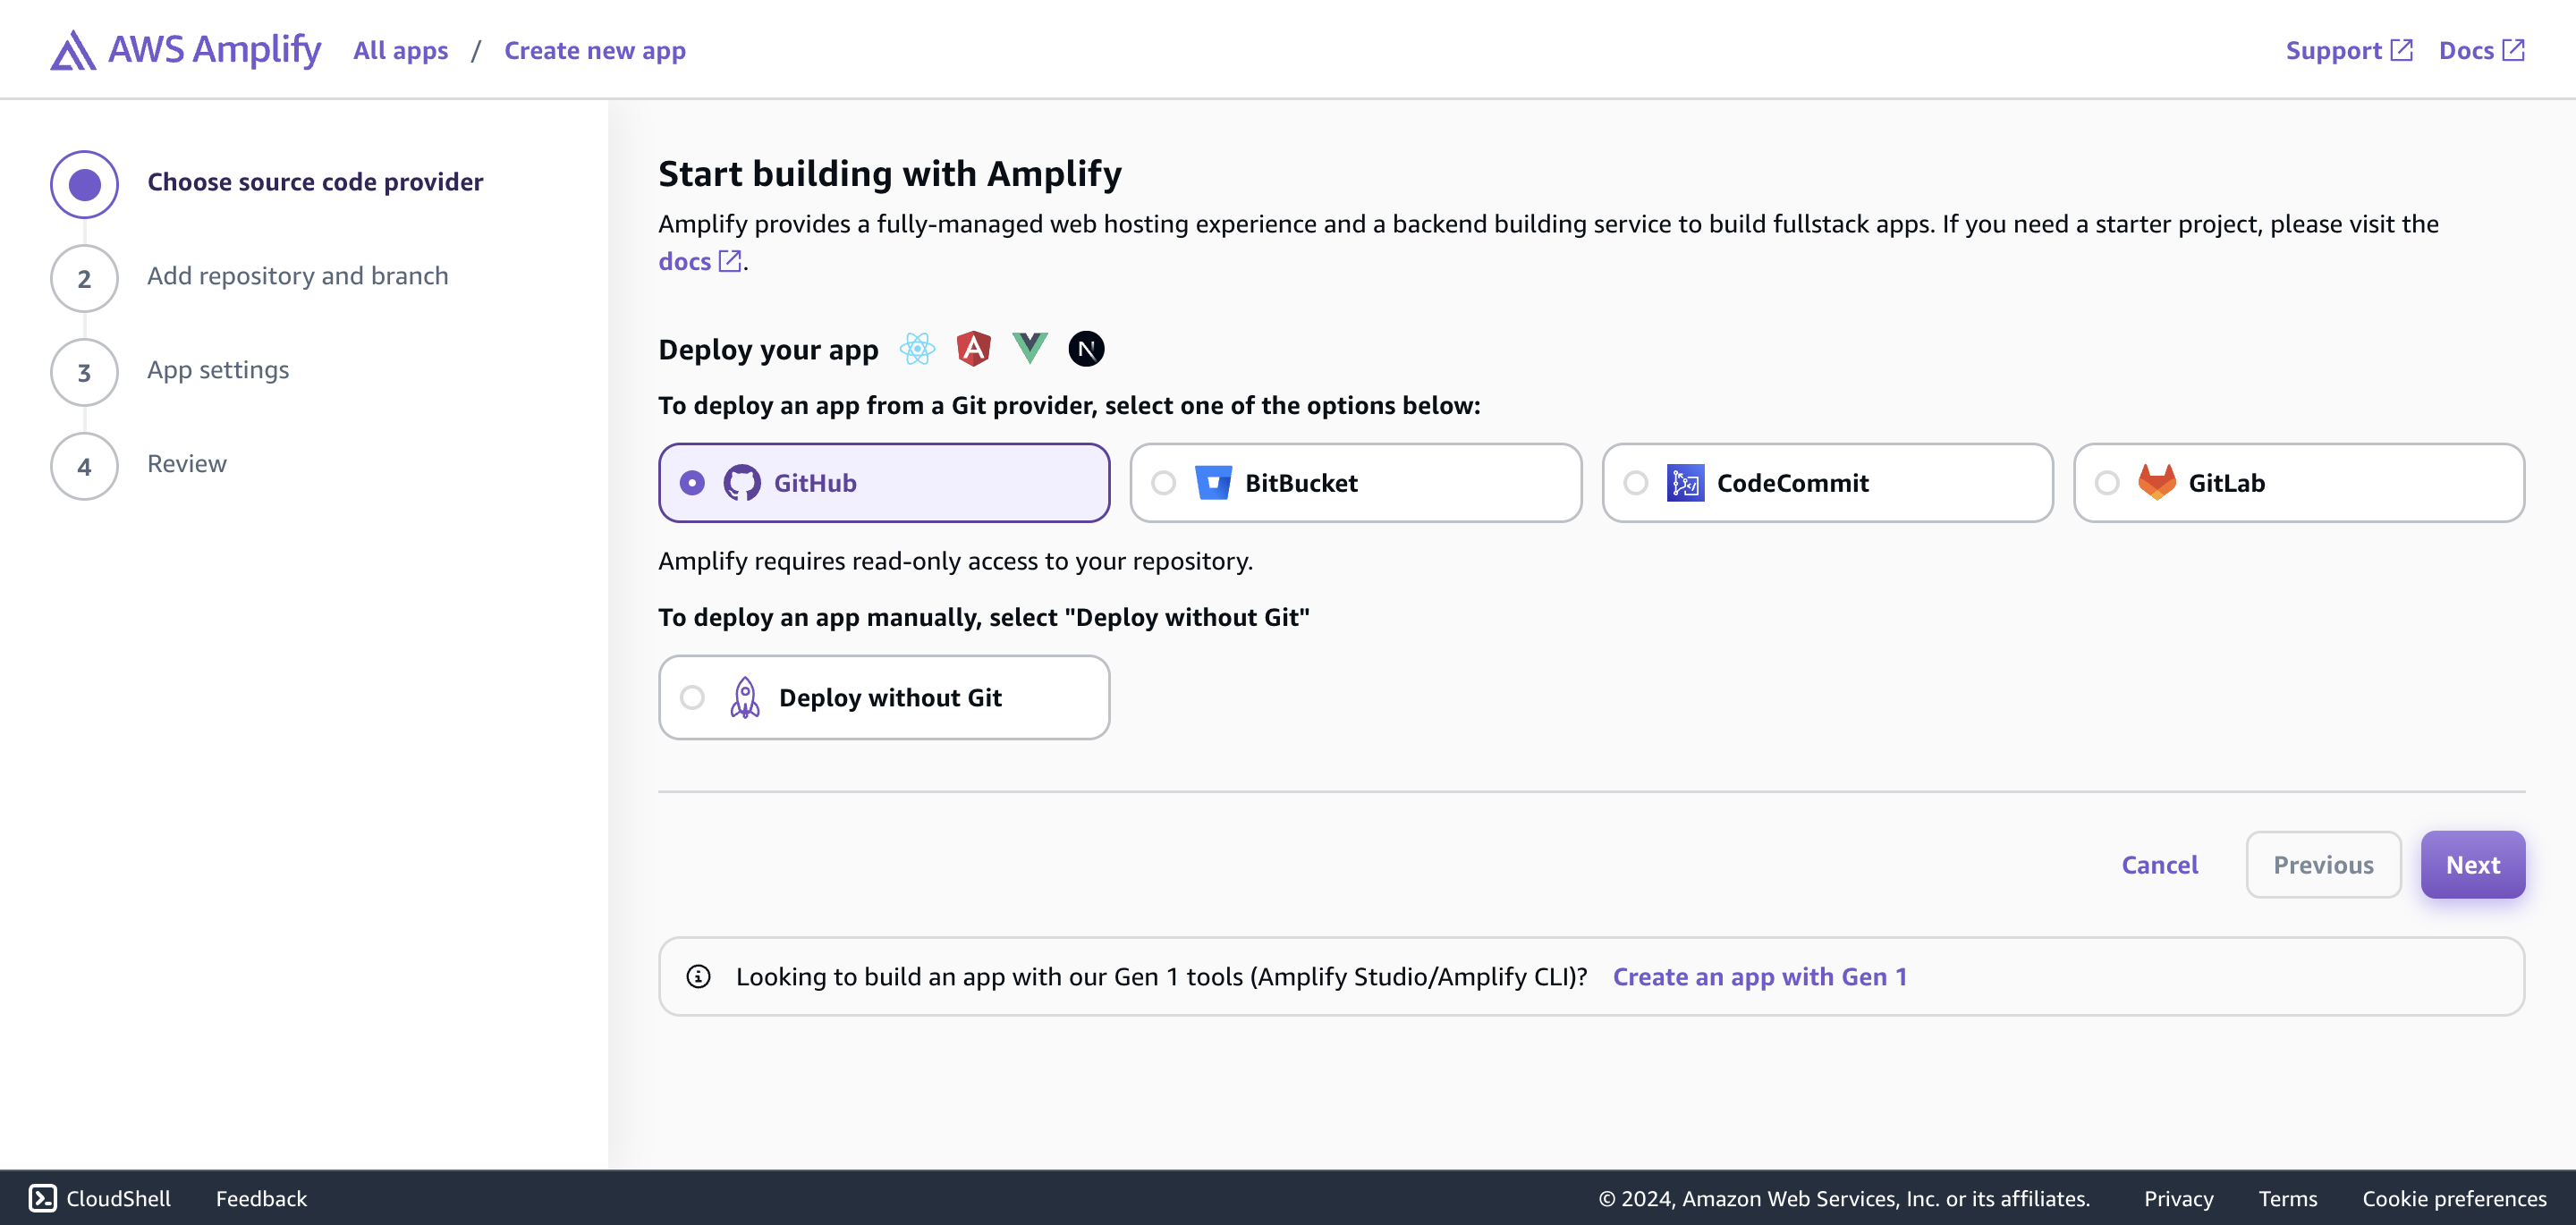2576x1225 pixels.
Task: Go to Choose source code provider step
Action: tap(315, 182)
